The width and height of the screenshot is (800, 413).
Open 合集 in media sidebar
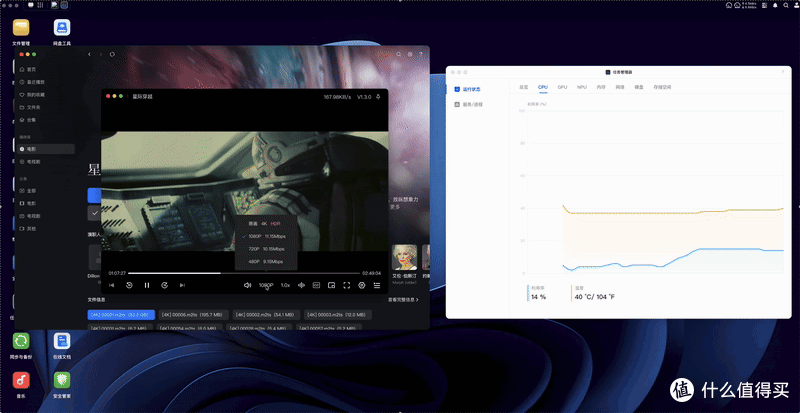point(46,120)
